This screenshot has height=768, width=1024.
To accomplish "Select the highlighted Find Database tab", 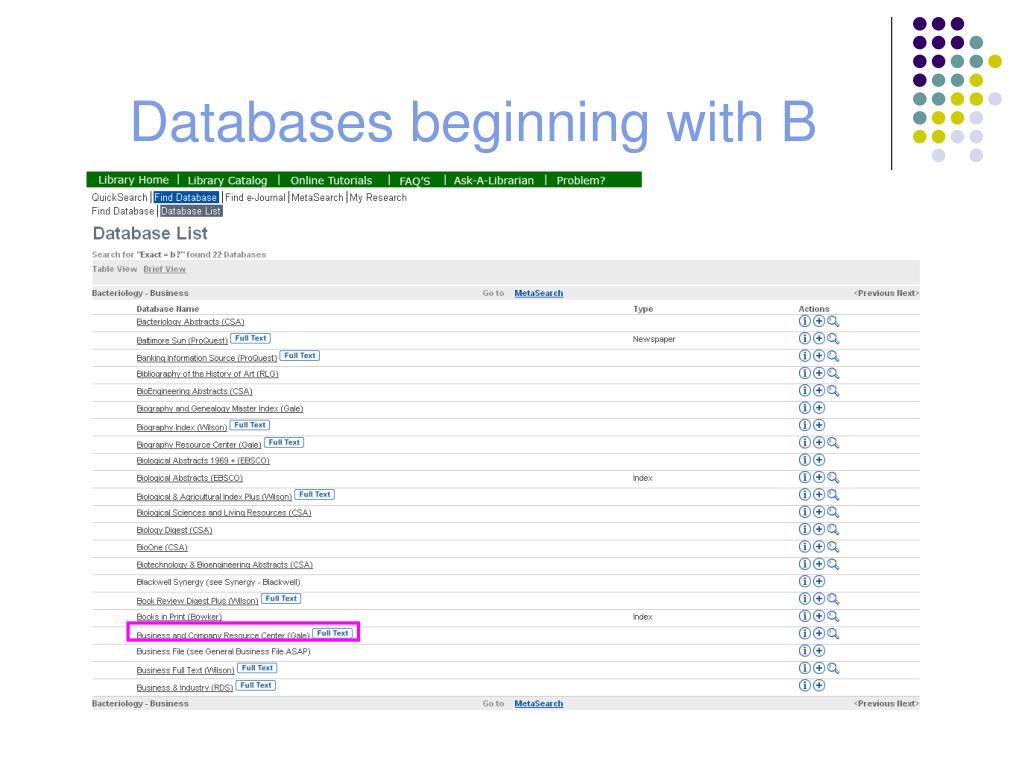I will 186,197.
